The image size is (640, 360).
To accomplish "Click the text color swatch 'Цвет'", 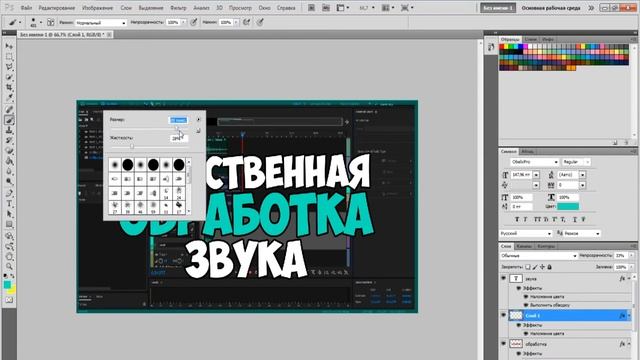I will pos(568,207).
